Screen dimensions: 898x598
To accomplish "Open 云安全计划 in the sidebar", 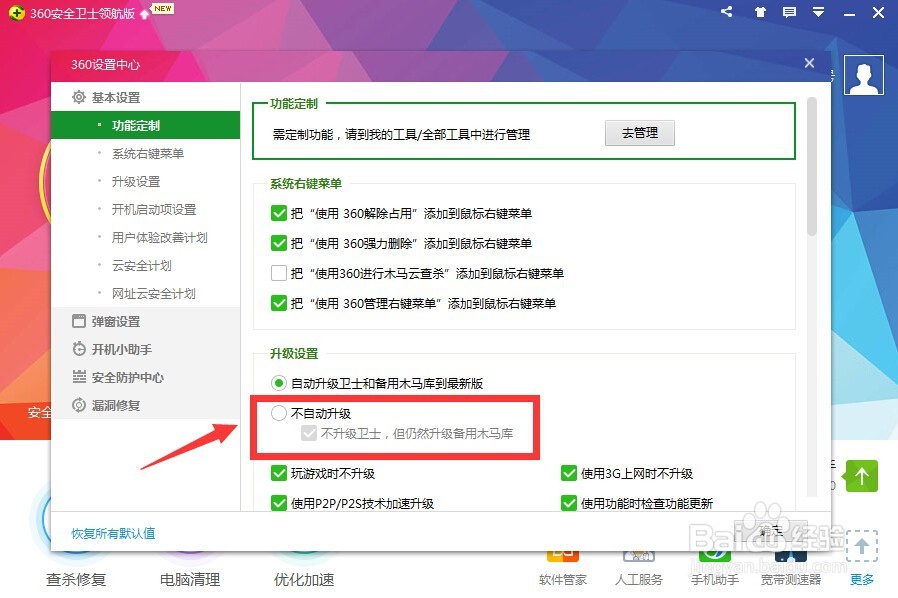I will (141, 265).
